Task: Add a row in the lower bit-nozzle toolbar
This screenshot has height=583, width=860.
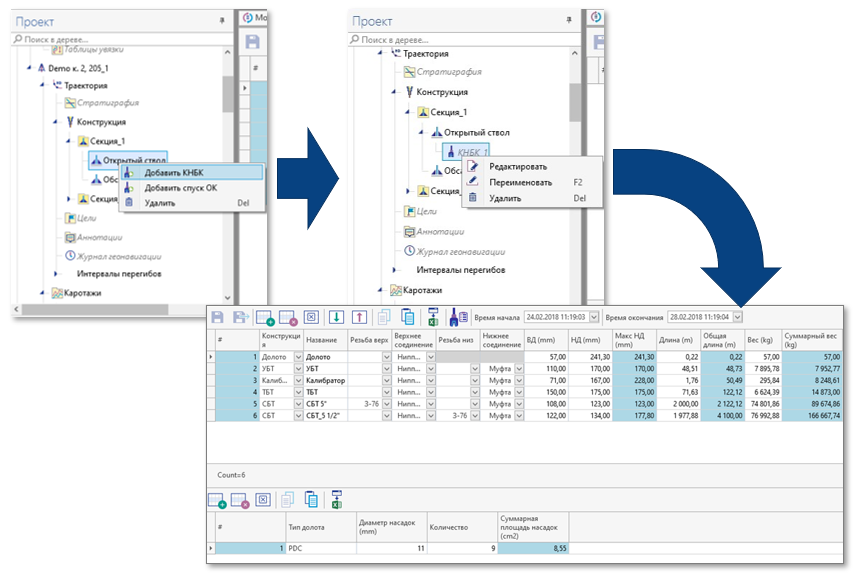Action: tap(217, 500)
